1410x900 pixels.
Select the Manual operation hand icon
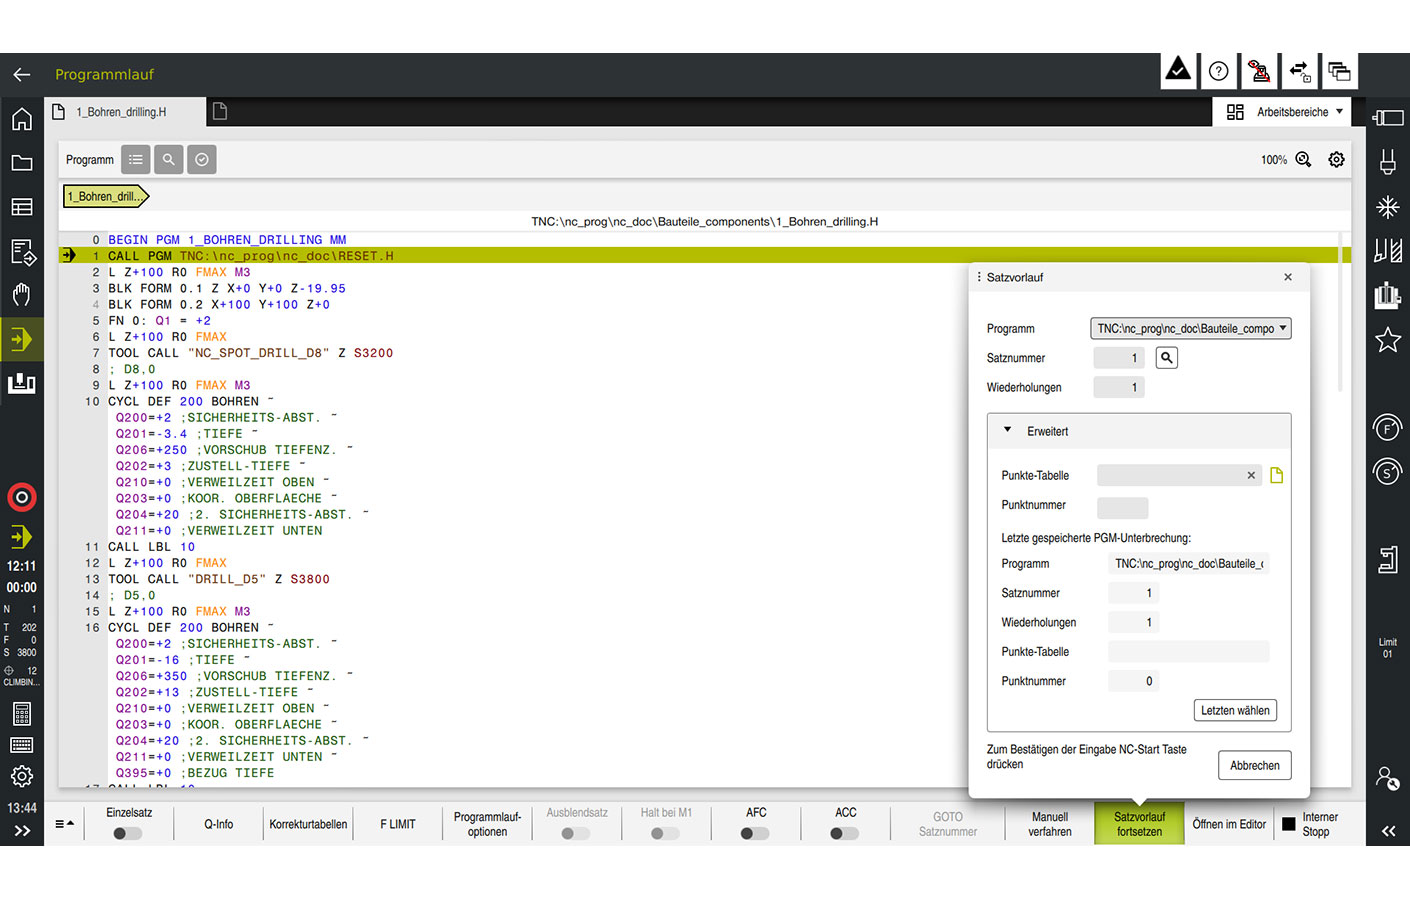point(22,294)
